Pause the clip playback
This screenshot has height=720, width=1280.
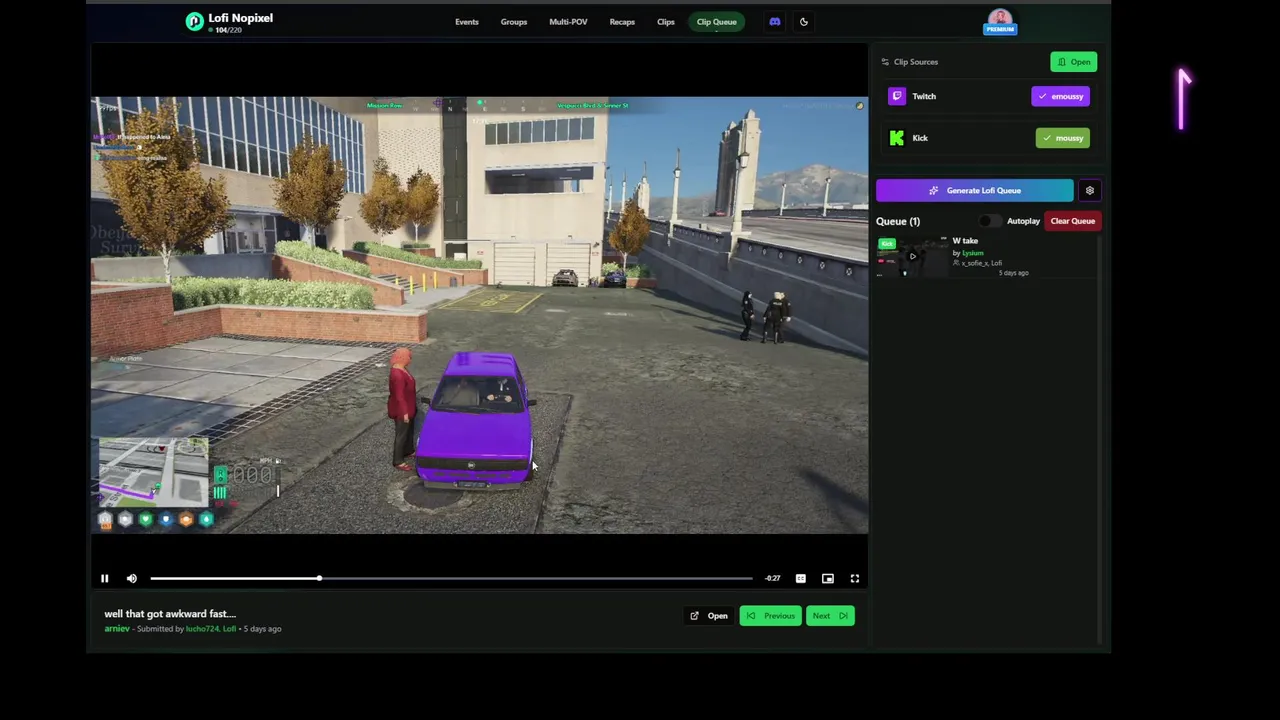pyautogui.click(x=104, y=578)
